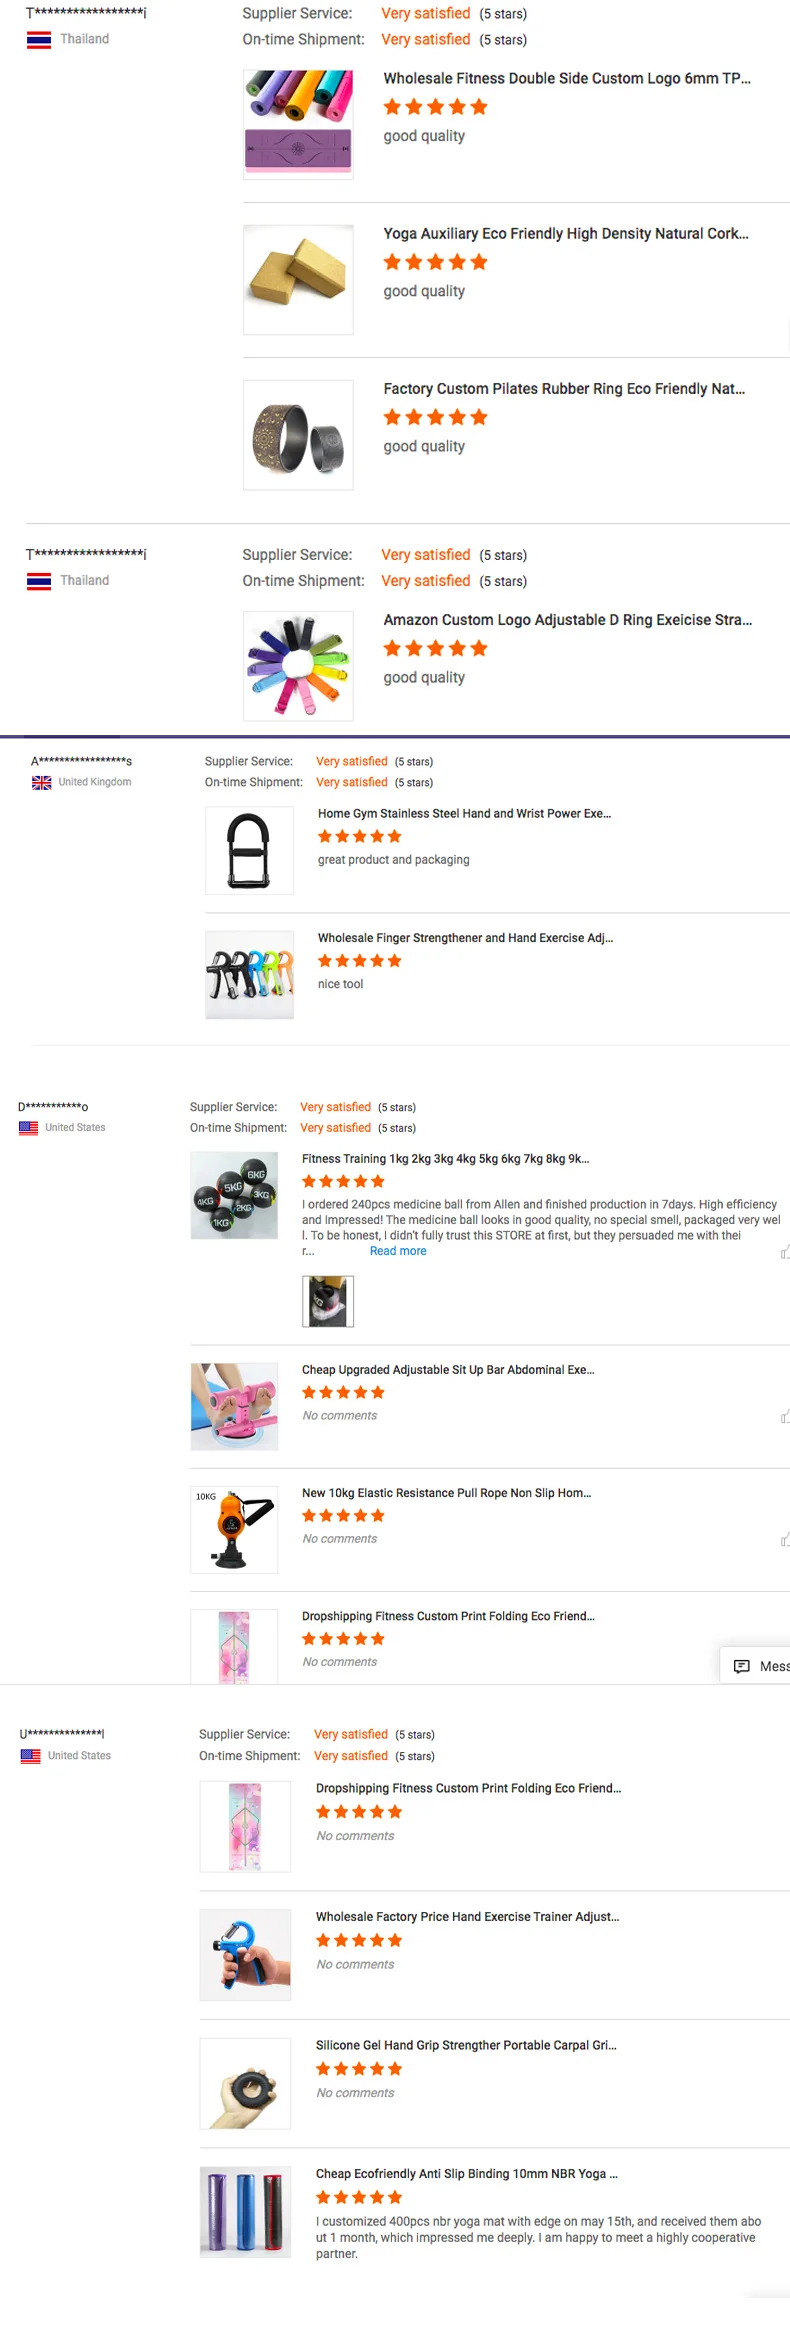
Task: Mark the Resistance Pull Rope review helpful
Action: coord(785,1540)
